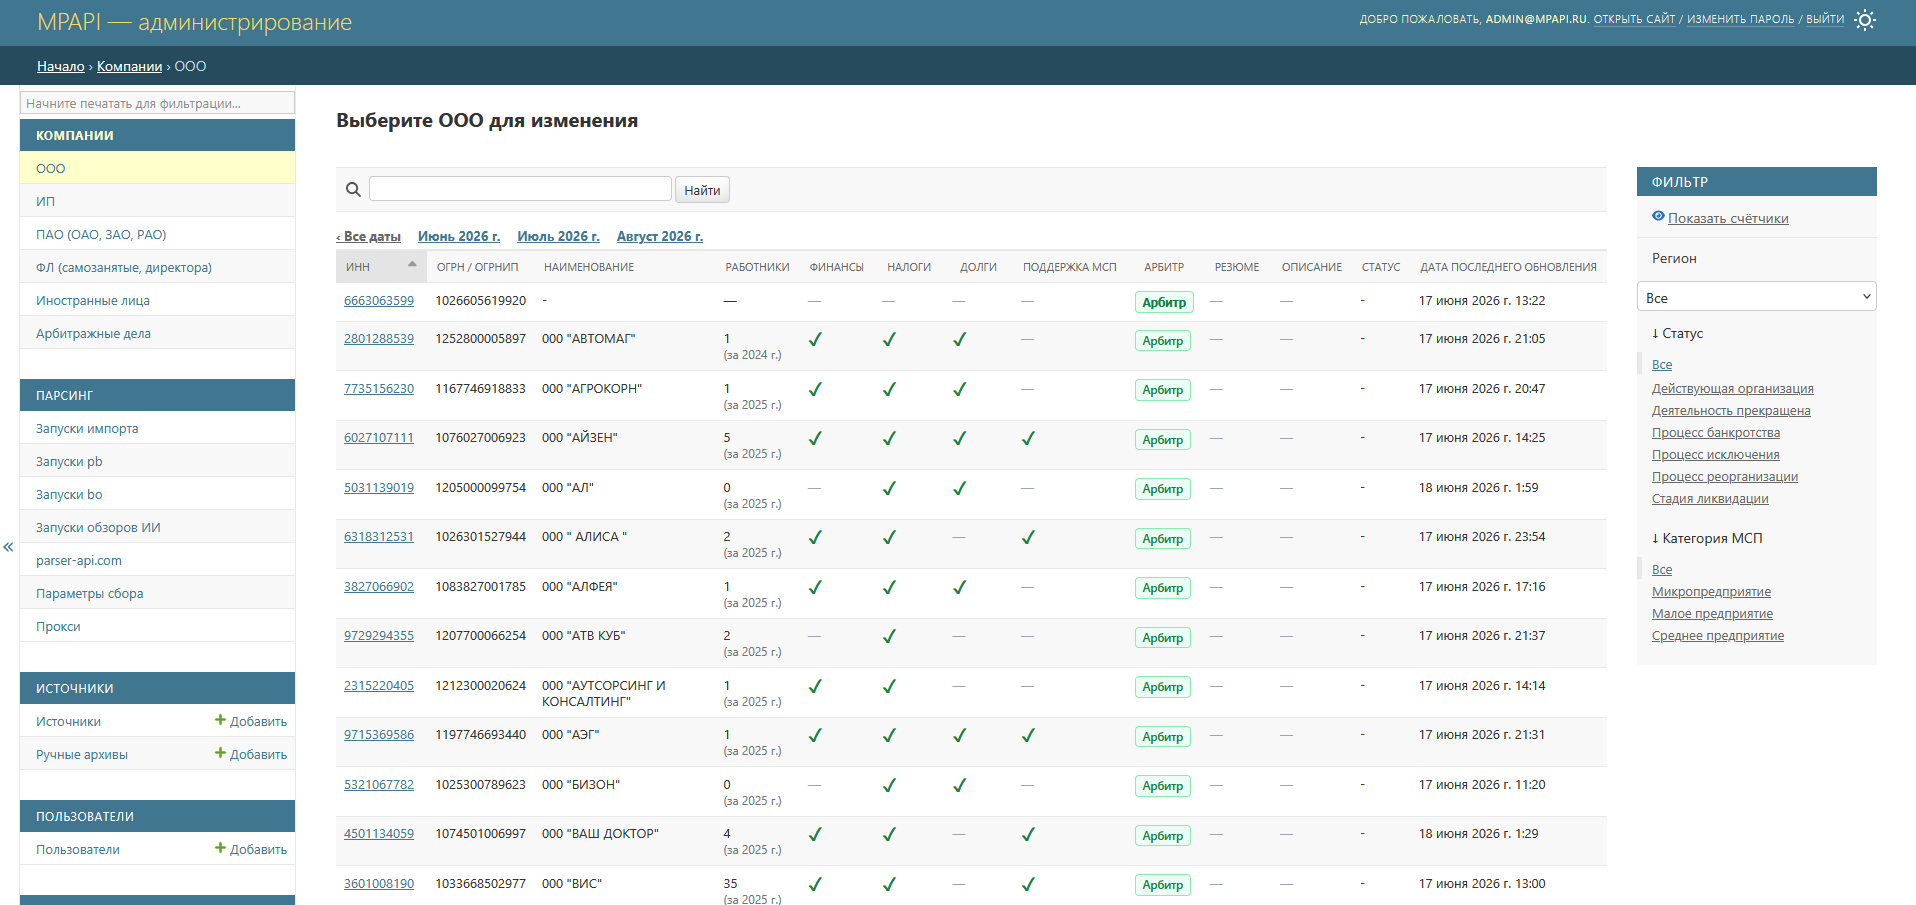Click Арбитр button for БИЗОН row
This screenshot has height=905, width=1916.
click(x=1163, y=786)
